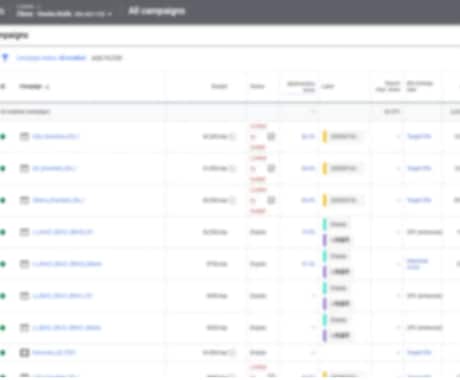Viewport: 460px width, 380px height.
Task: Toggle the green status dot of first campaign
Action: pos(3,136)
